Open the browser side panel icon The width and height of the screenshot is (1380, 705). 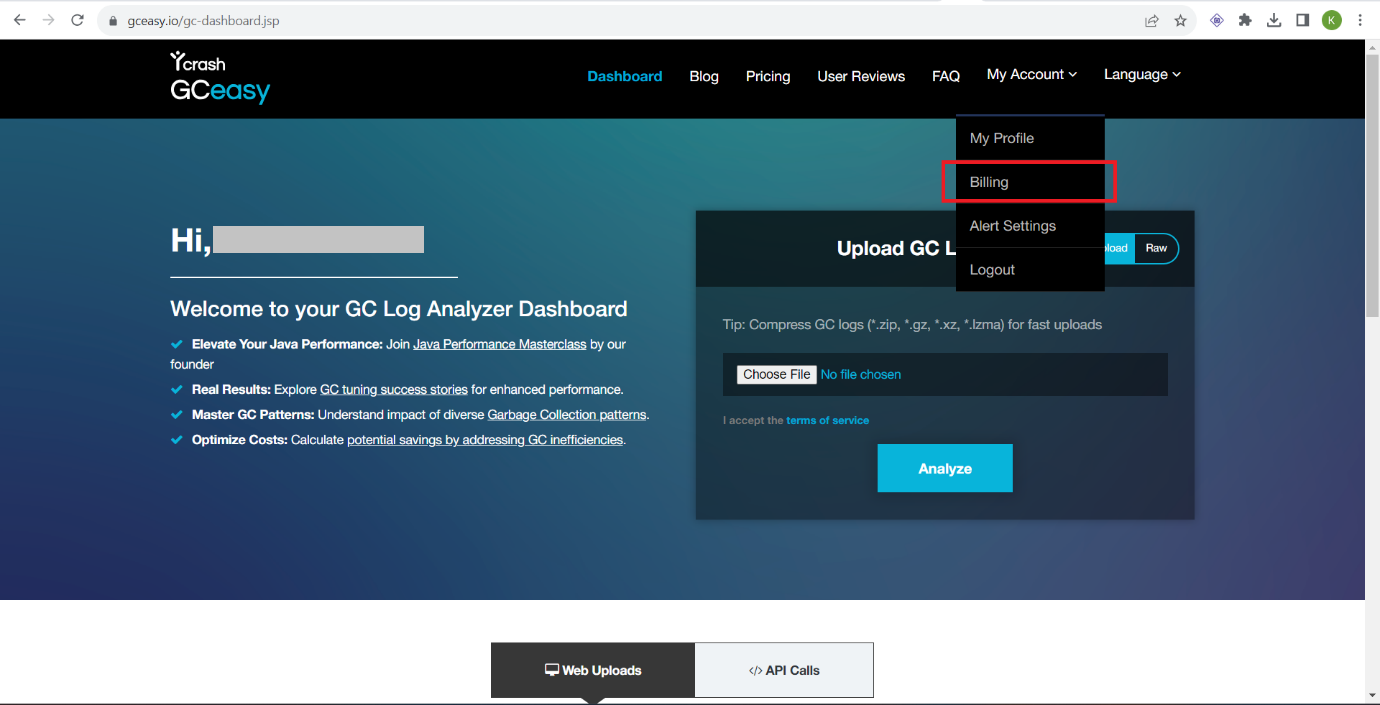pos(1302,20)
